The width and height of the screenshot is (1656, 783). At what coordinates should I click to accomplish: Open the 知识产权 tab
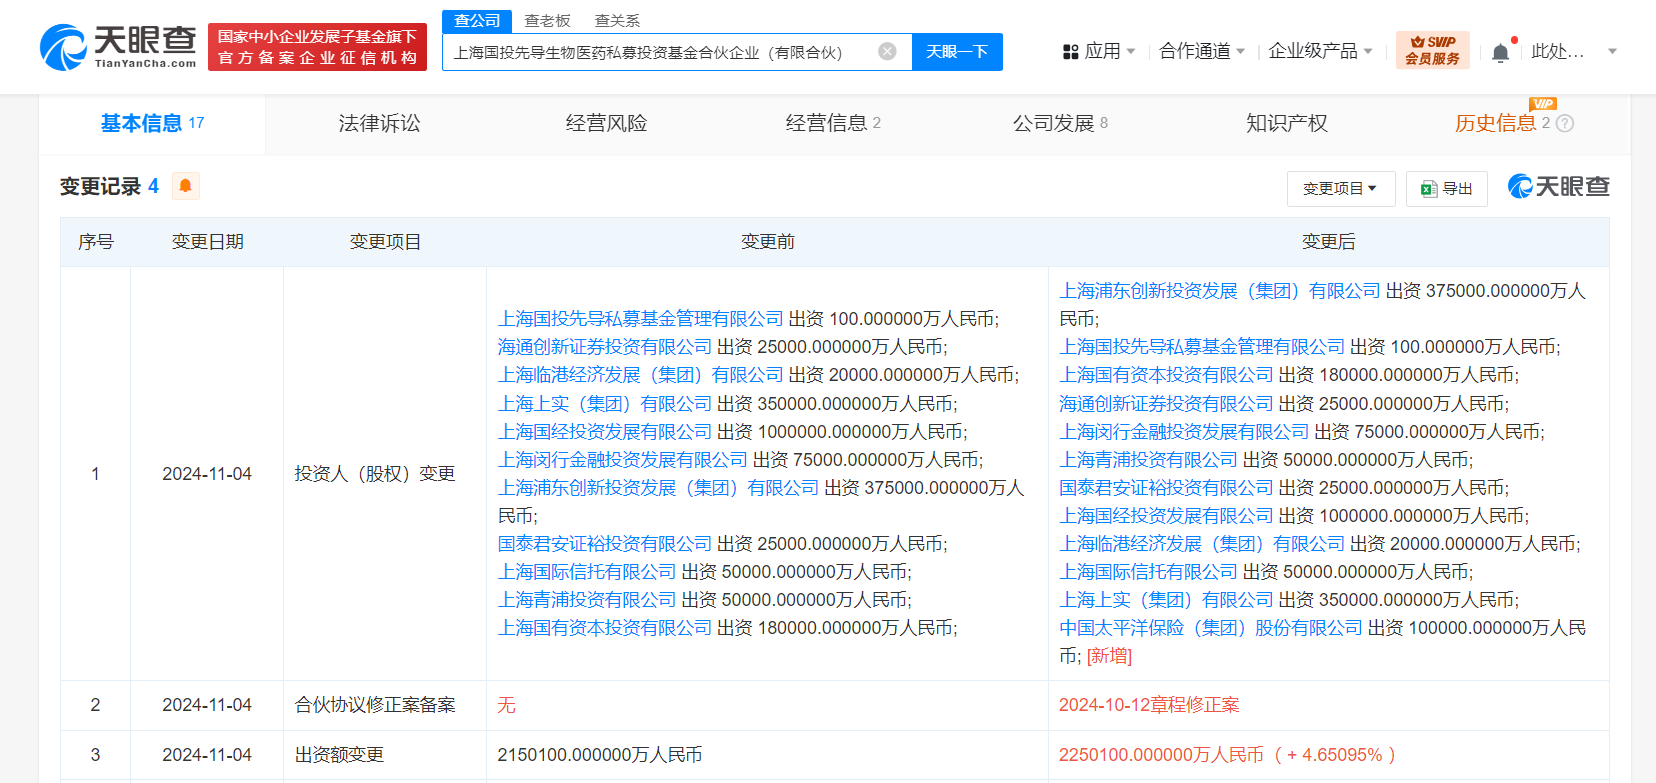(1287, 123)
